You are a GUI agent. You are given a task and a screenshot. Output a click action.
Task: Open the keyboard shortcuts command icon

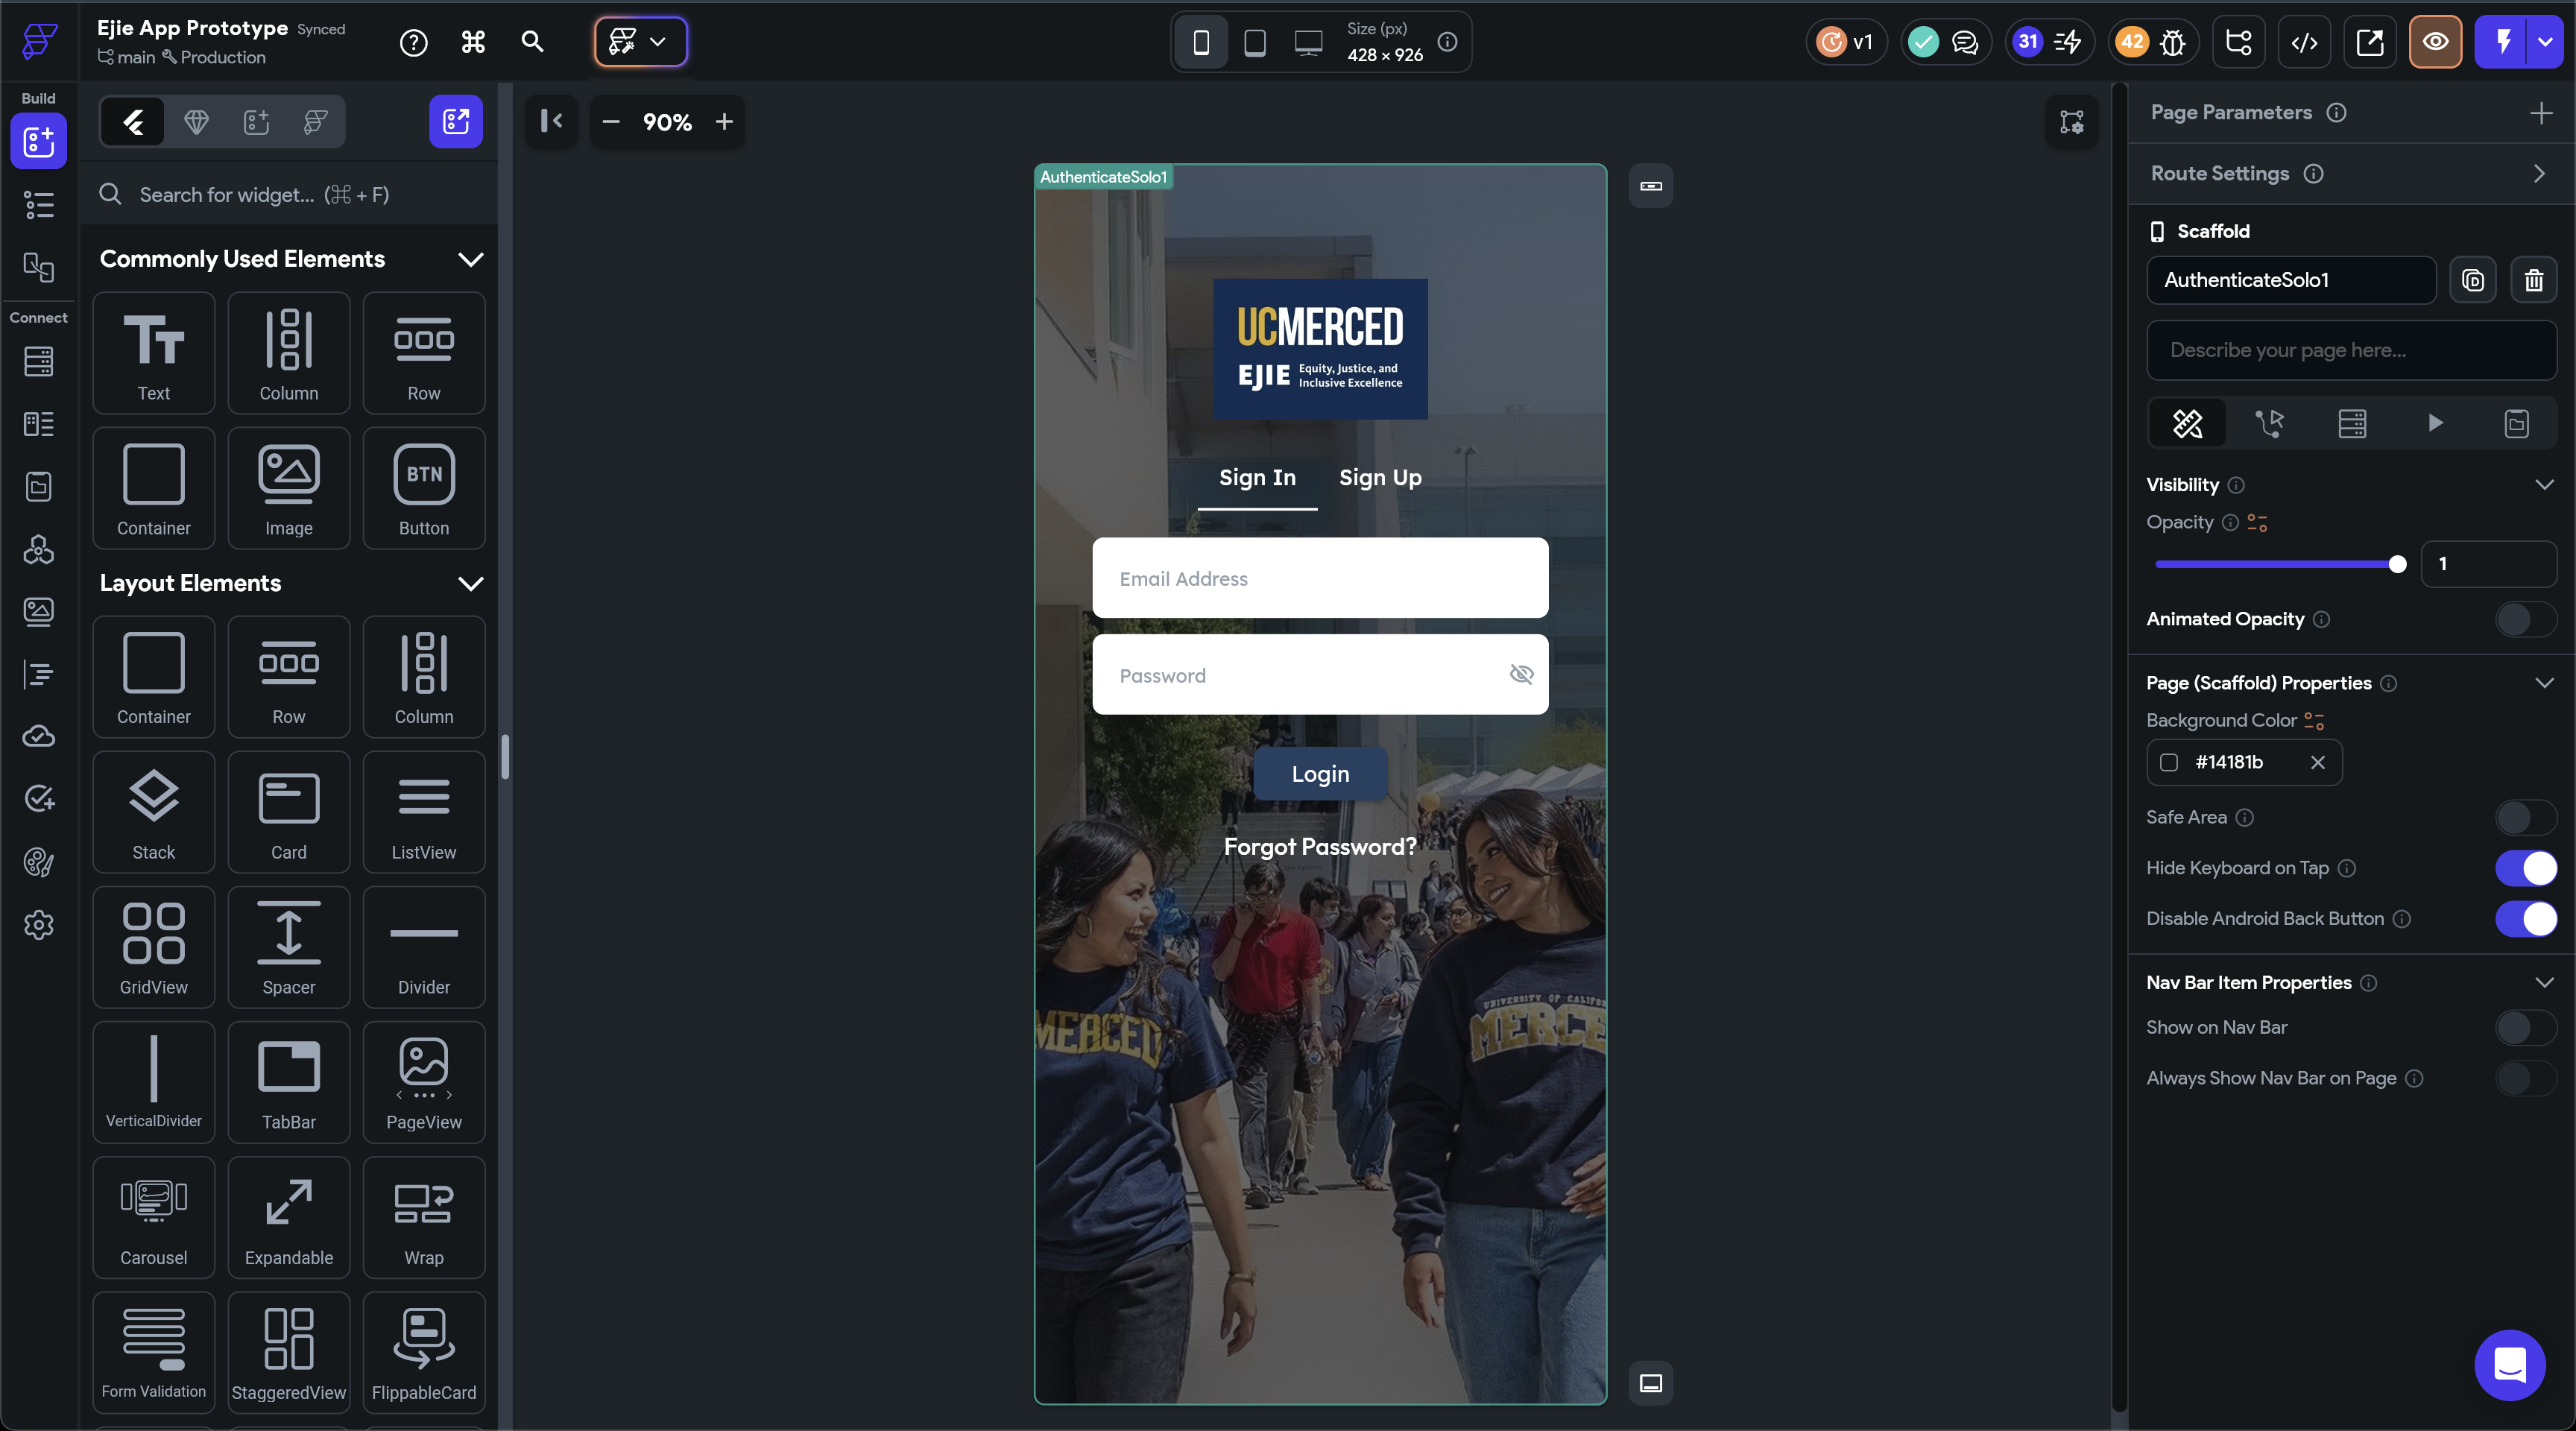473,42
